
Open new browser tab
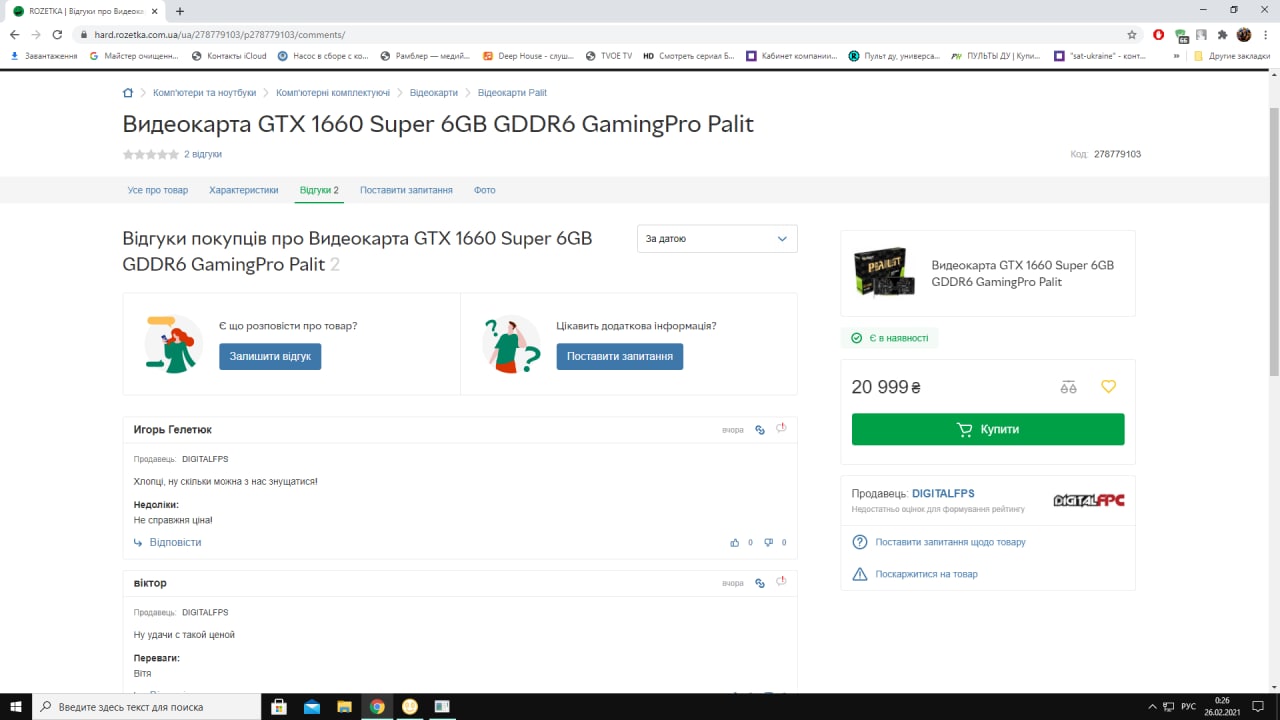(180, 11)
